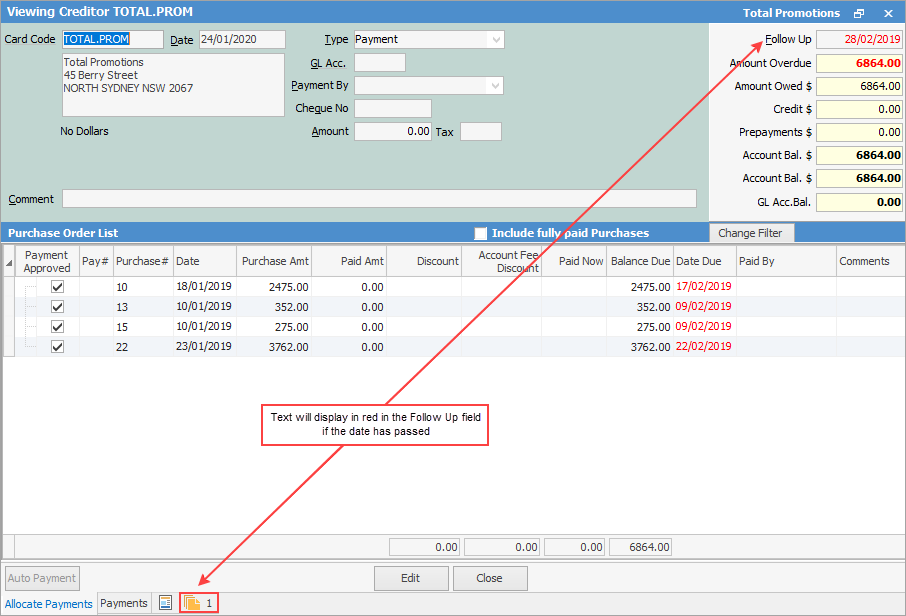Image resolution: width=906 pixels, height=616 pixels.
Task: Click the restore window icon in title bar
Action: [x=859, y=13]
